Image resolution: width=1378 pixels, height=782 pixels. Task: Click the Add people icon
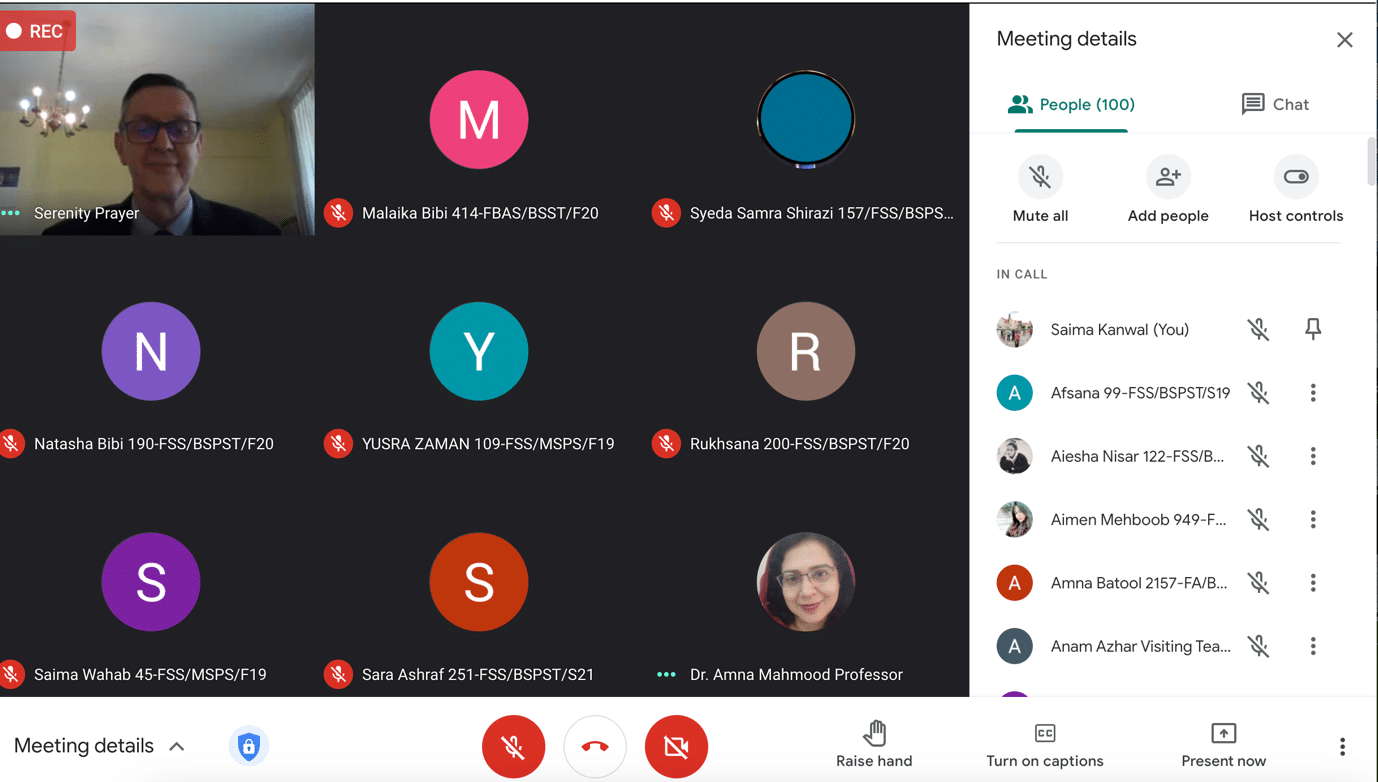[1168, 177]
